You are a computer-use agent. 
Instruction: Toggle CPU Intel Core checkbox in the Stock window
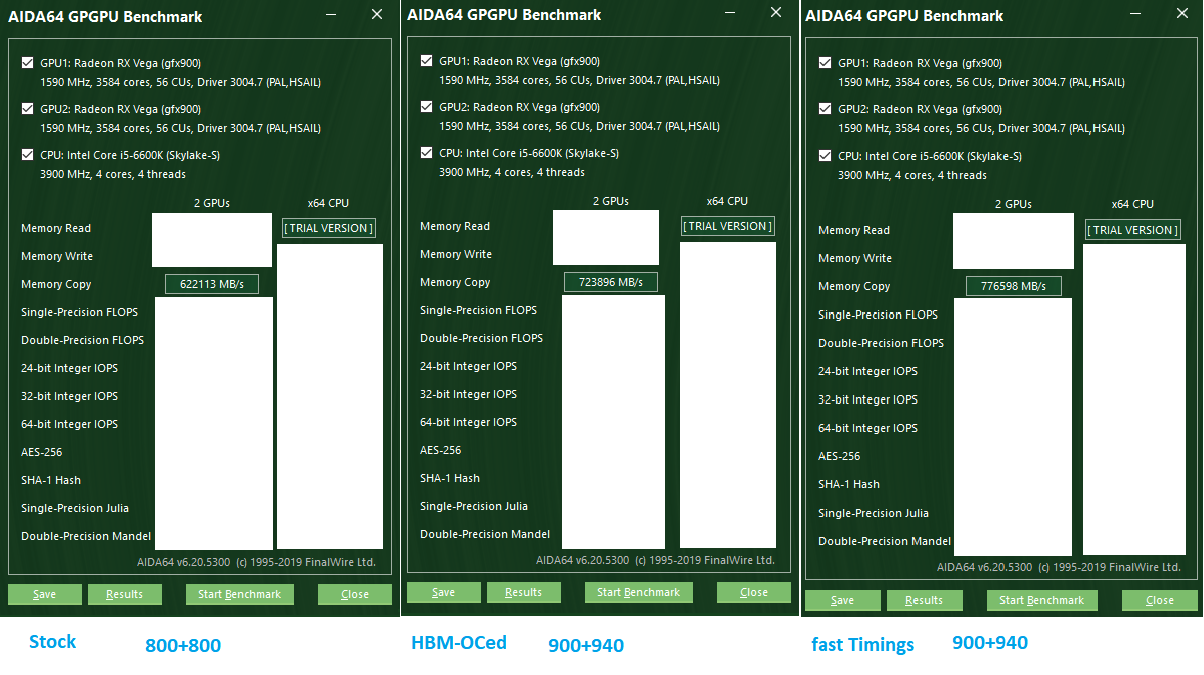27,155
